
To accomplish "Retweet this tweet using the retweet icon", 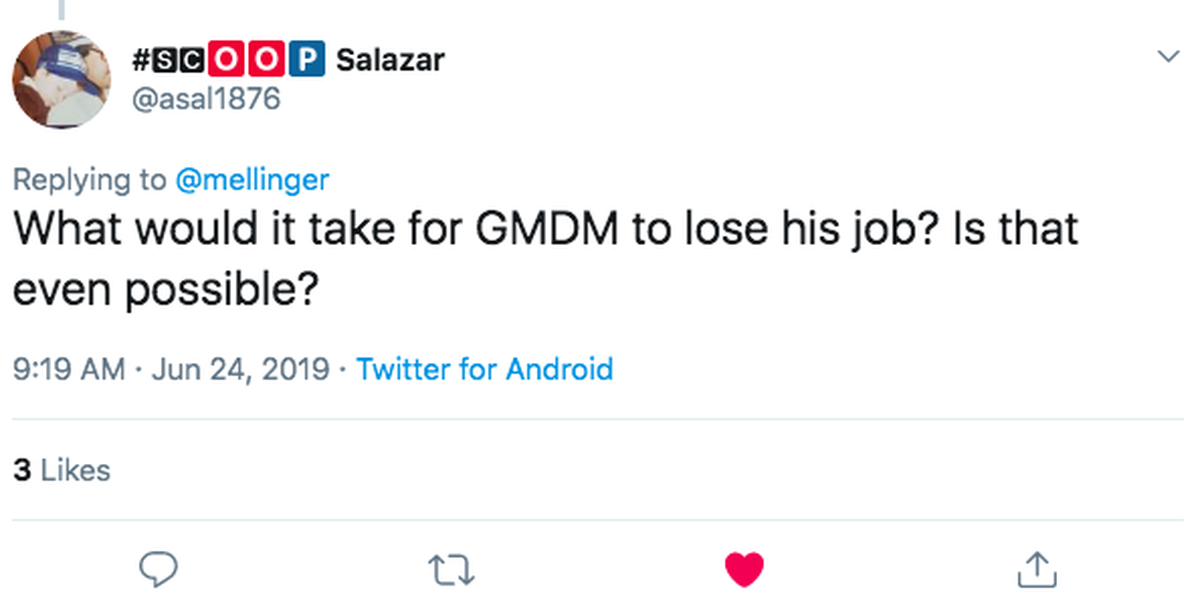I will coord(450,570).
